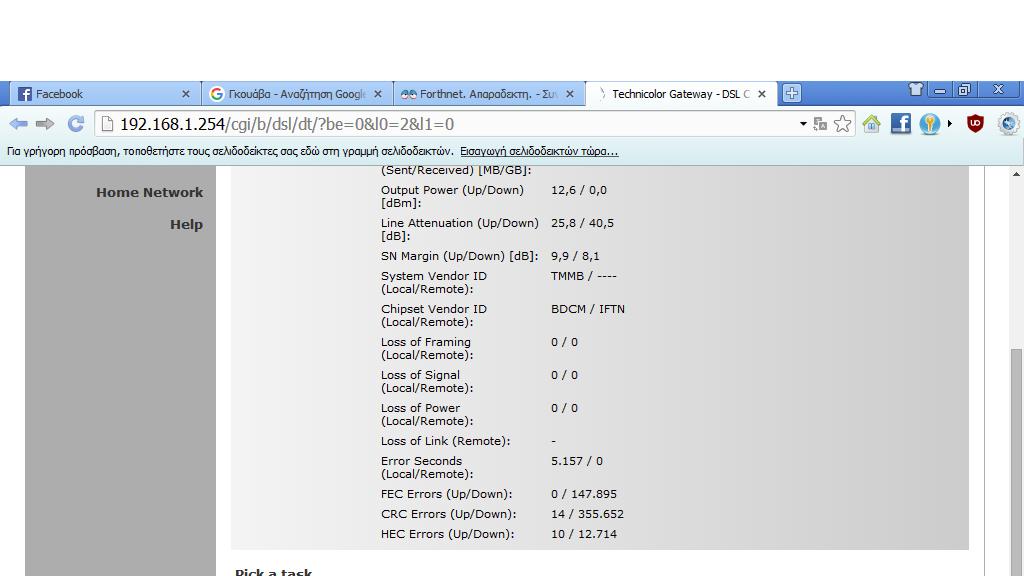
Task: Select the Chipset Vendor ID value BDCM / IFTN
Action: 588,309
